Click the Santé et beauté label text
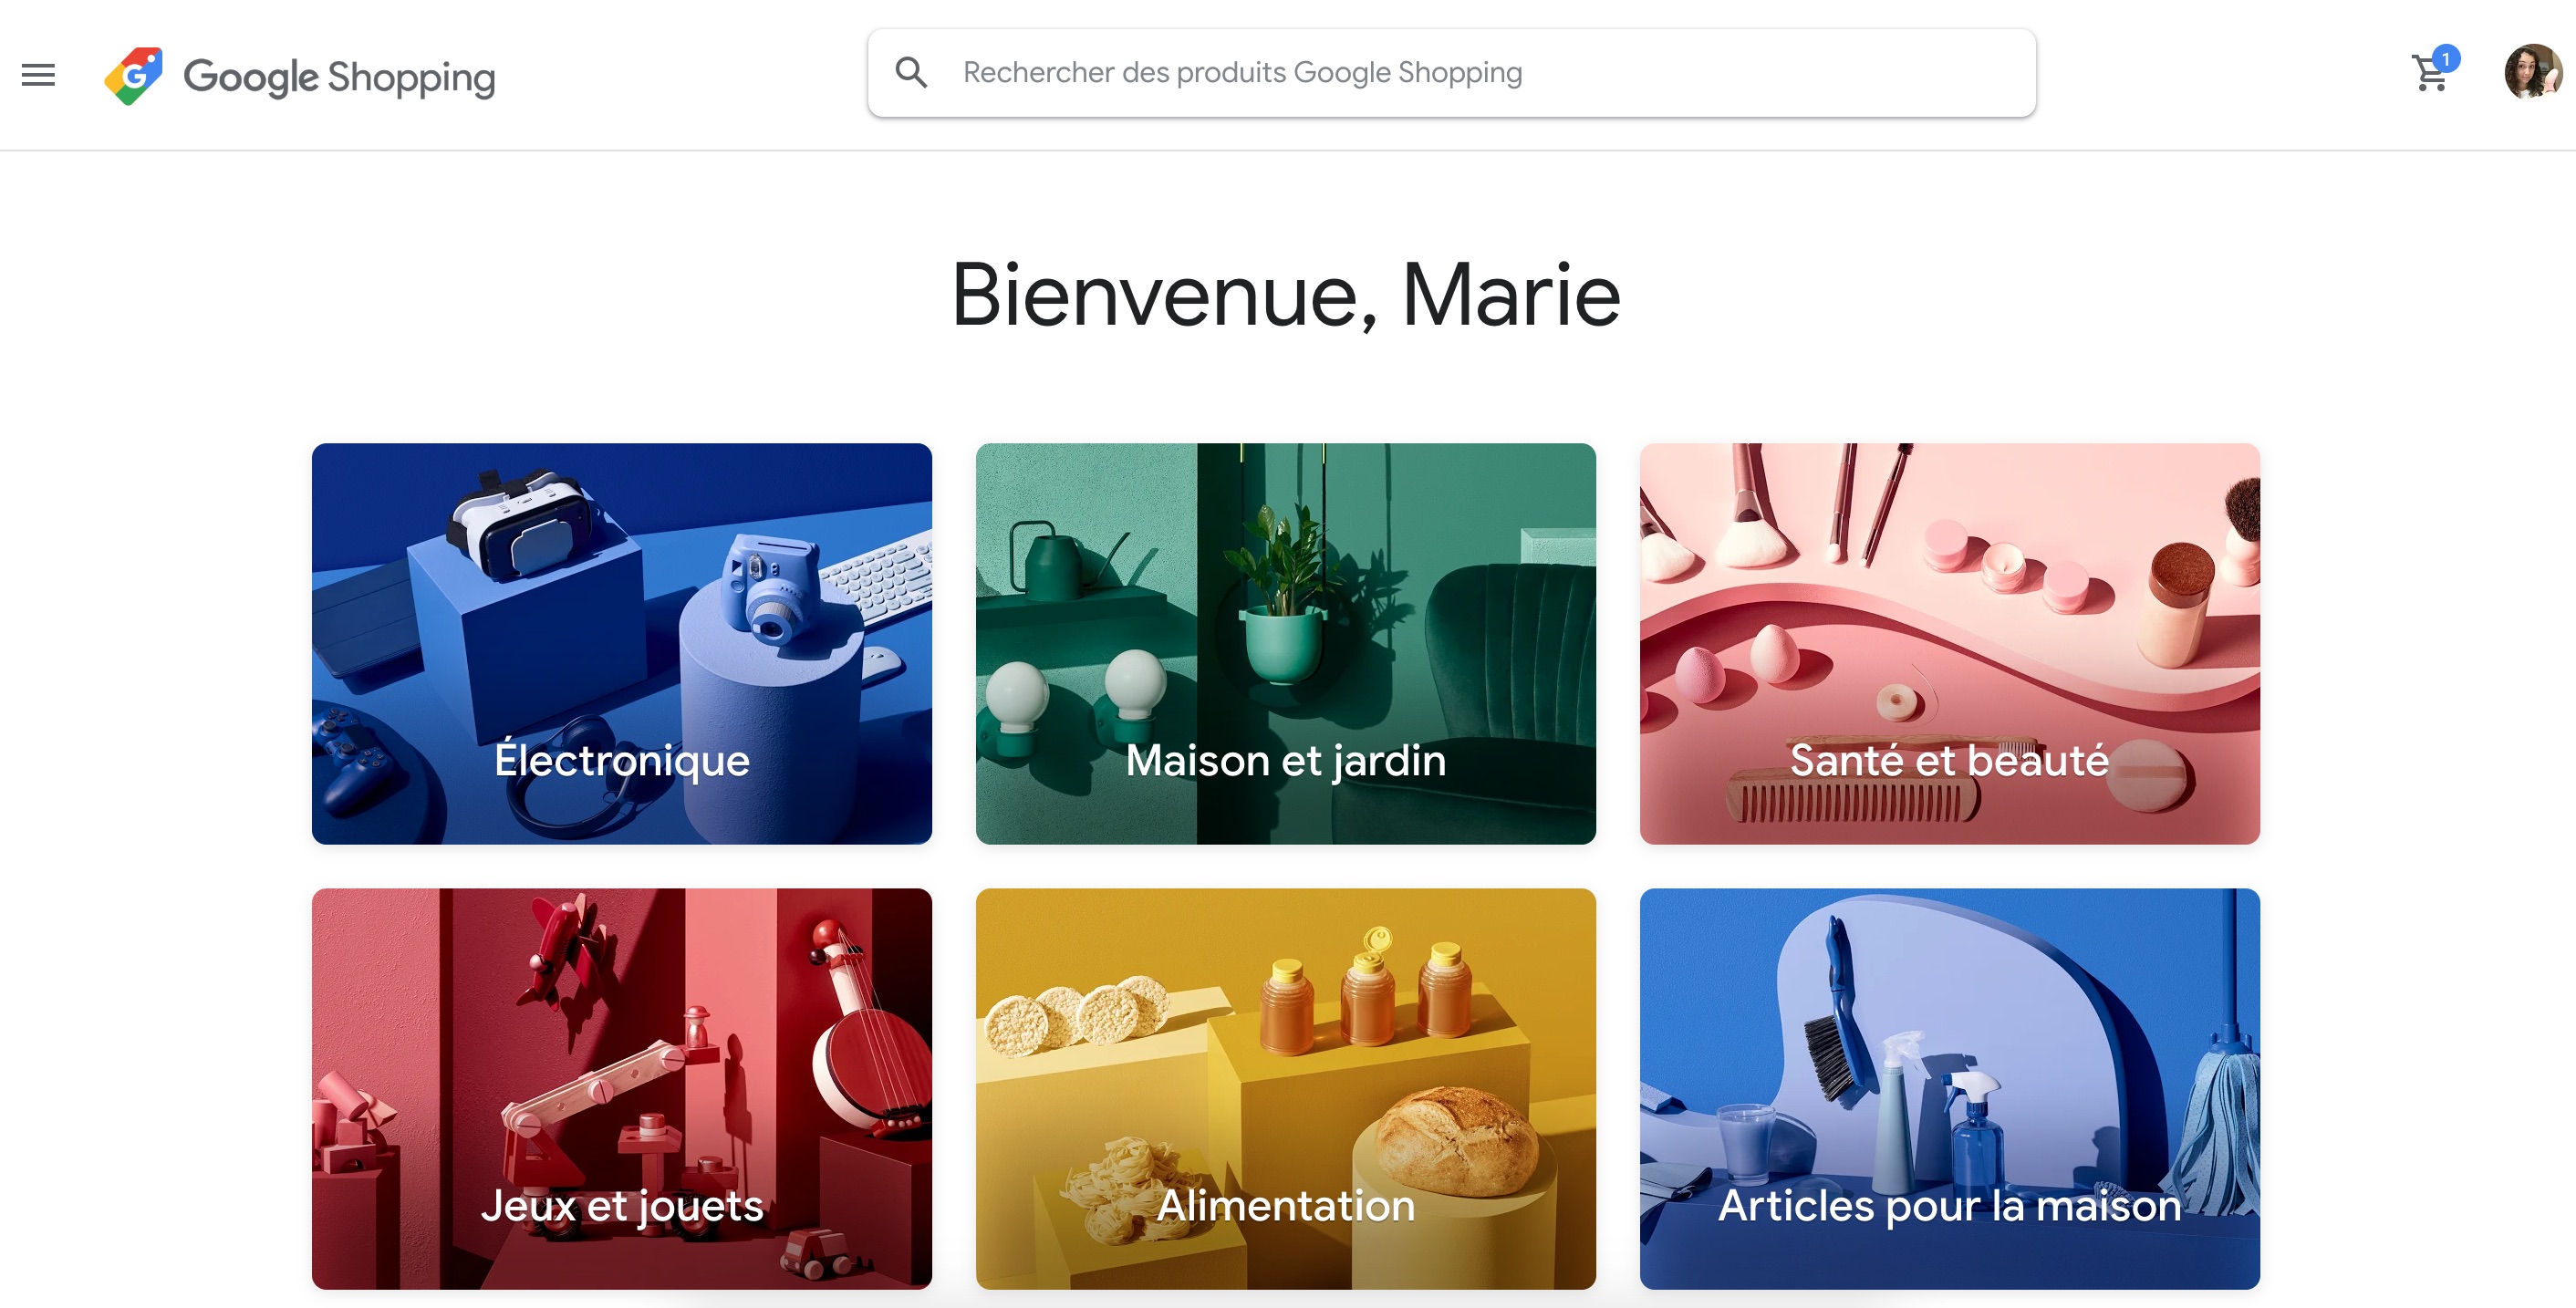Image resolution: width=2576 pixels, height=1308 pixels. 1949,759
